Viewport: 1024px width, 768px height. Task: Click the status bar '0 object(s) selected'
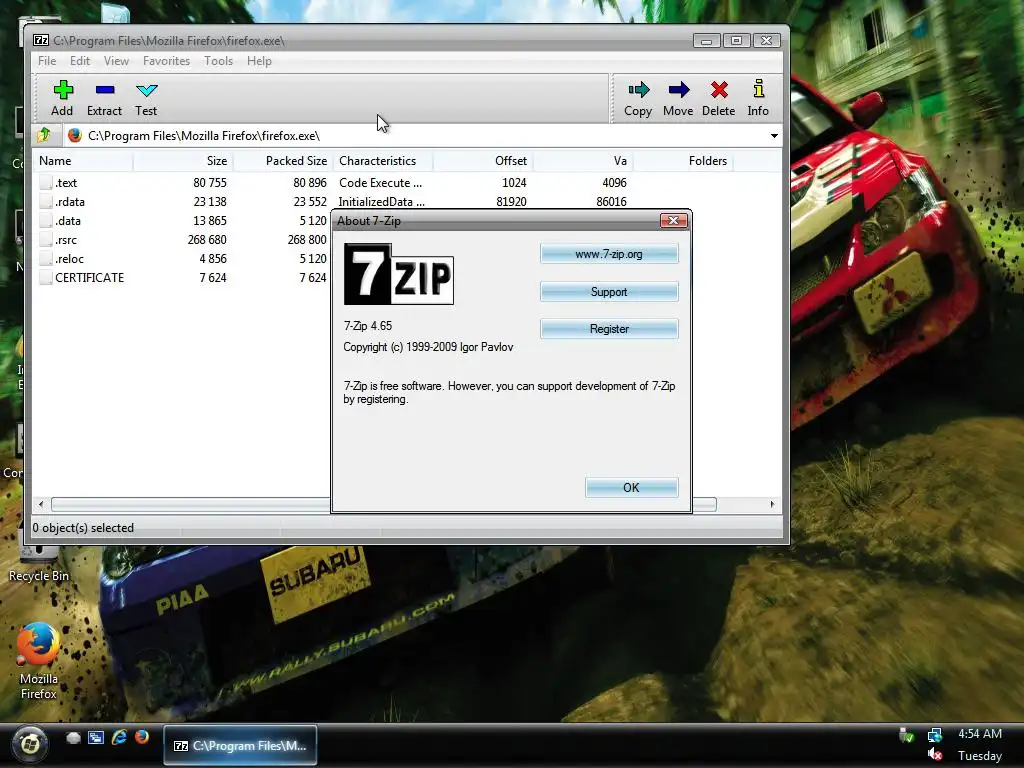coord(83,528)
